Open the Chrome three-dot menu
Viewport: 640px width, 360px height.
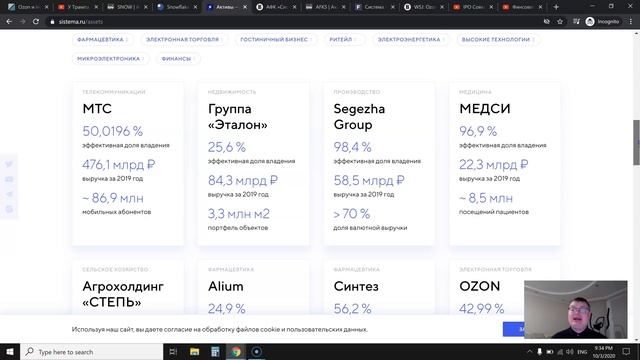pyautogui.click(x=631, y=22)
